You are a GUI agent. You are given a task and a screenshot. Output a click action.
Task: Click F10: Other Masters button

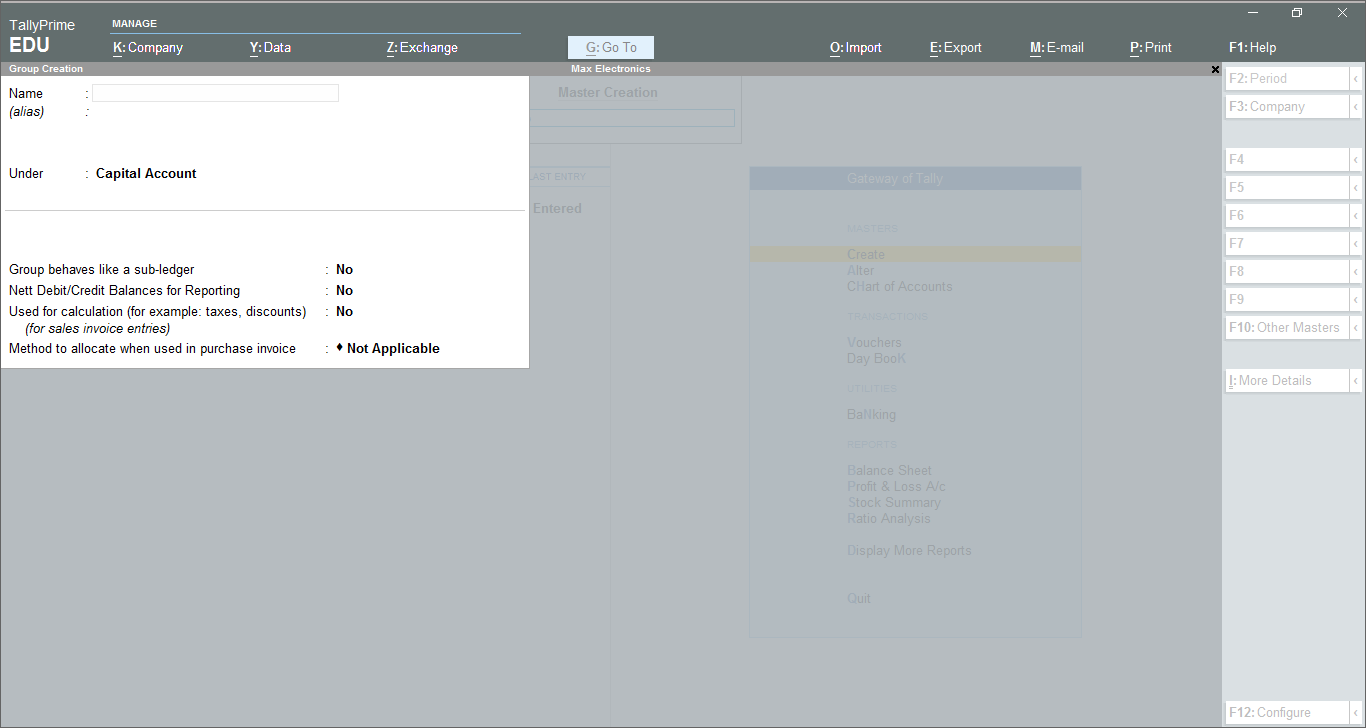pyautogui.click(x=1287, y=327)
